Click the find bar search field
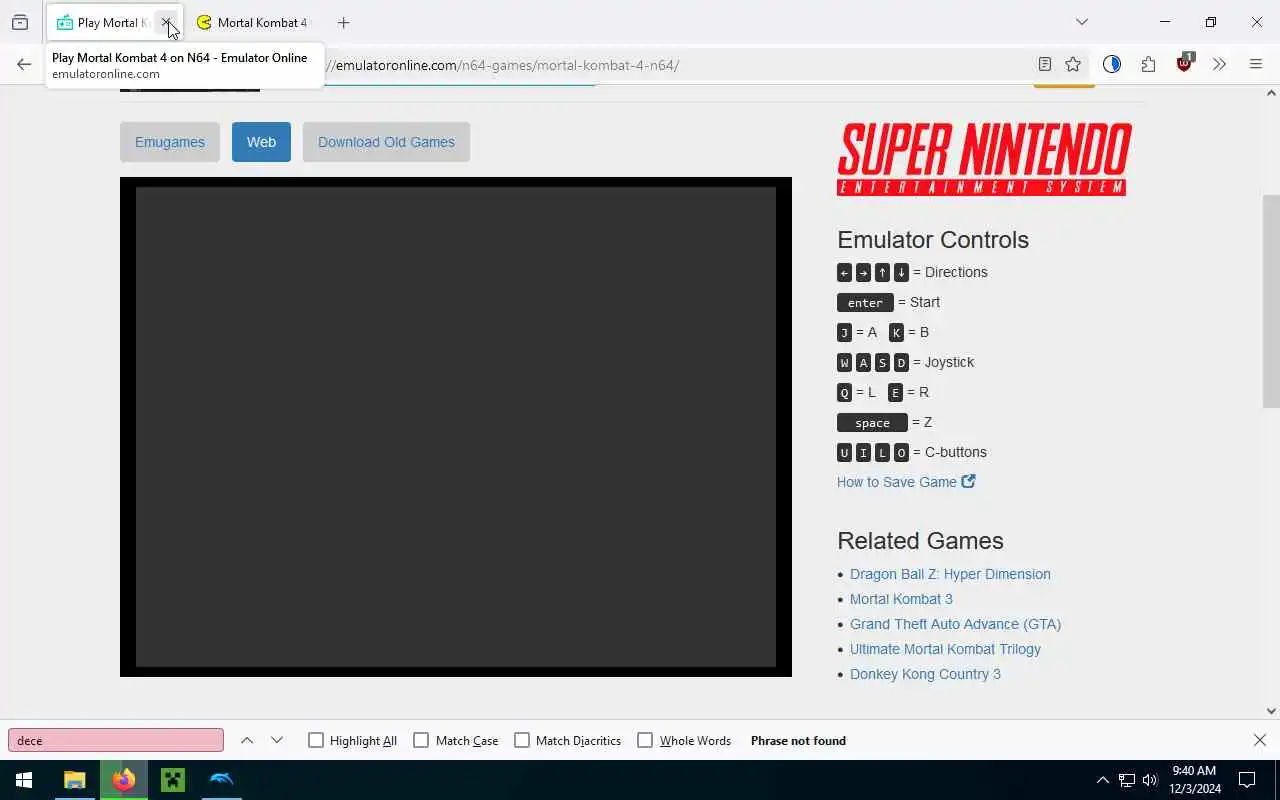The image size is (1280, 800). pyautogui.click(x=116, y=740)
